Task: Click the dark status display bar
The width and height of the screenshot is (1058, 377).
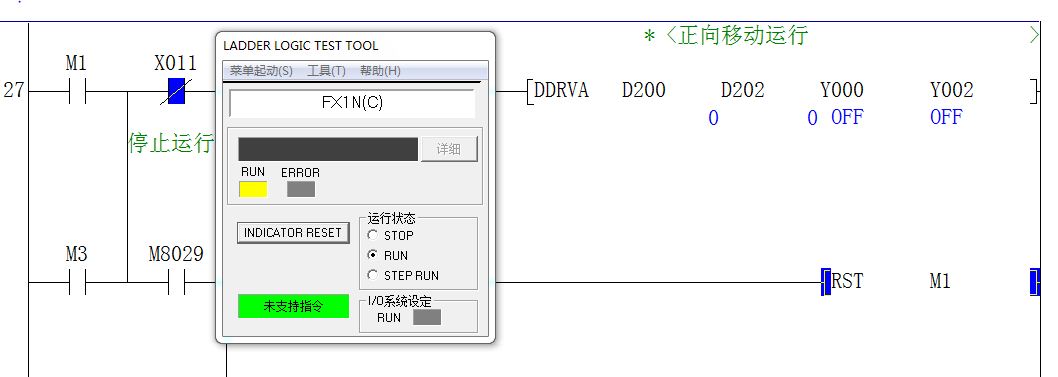Action: [328, 149]
